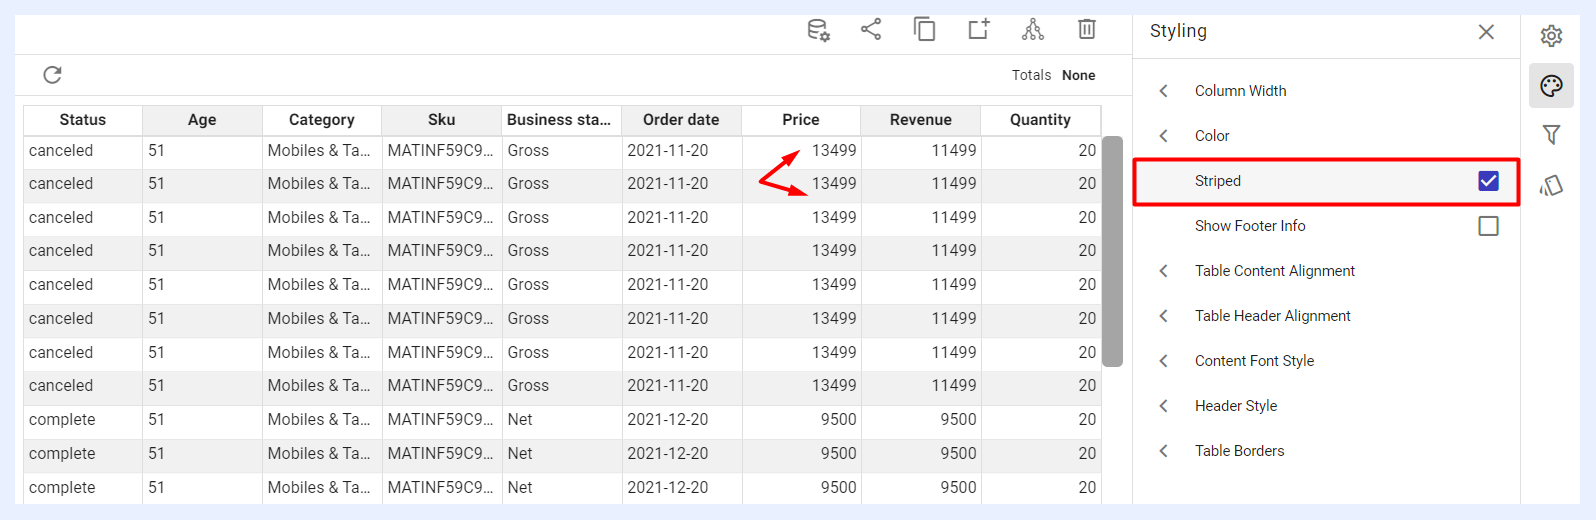Expand the Header Style chevron
The image size is (1596, 520).
pos(1163,406)
